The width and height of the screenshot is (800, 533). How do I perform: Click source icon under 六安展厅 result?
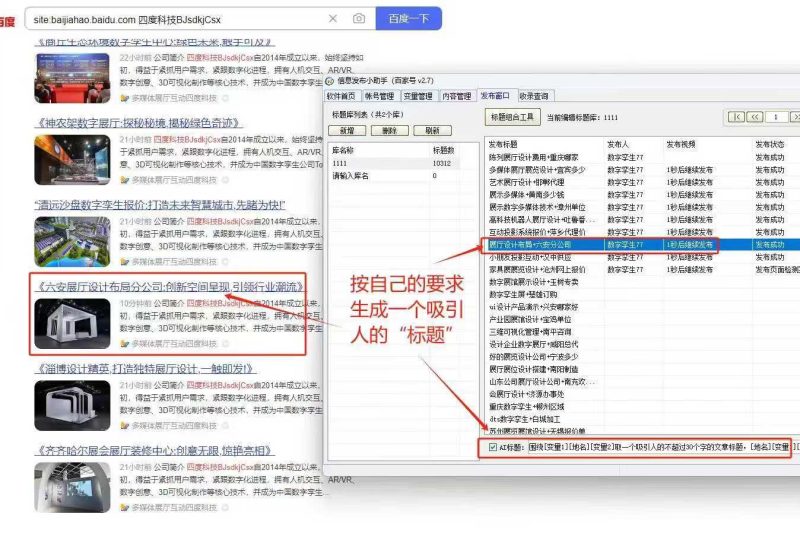(124, 344)
